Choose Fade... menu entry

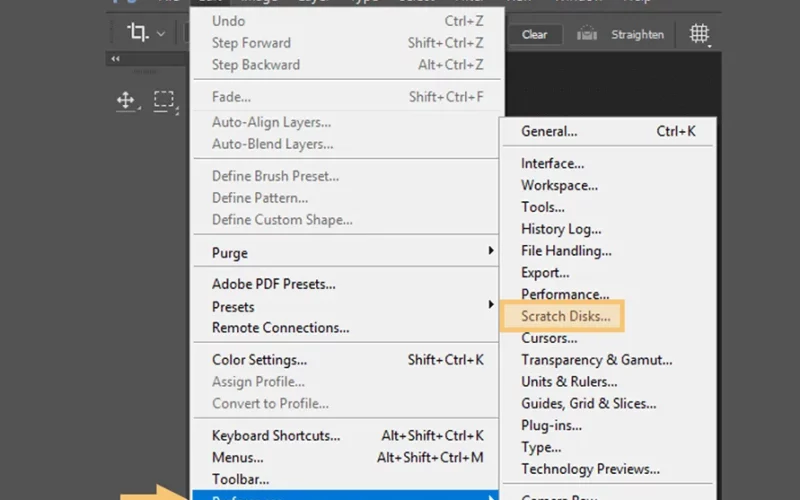click(x=347, y=96)
